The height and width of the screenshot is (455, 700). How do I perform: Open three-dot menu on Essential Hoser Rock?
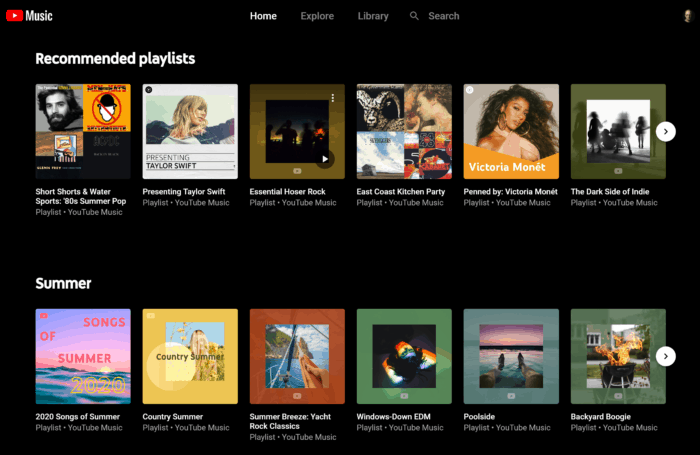(x=332, y=98)
